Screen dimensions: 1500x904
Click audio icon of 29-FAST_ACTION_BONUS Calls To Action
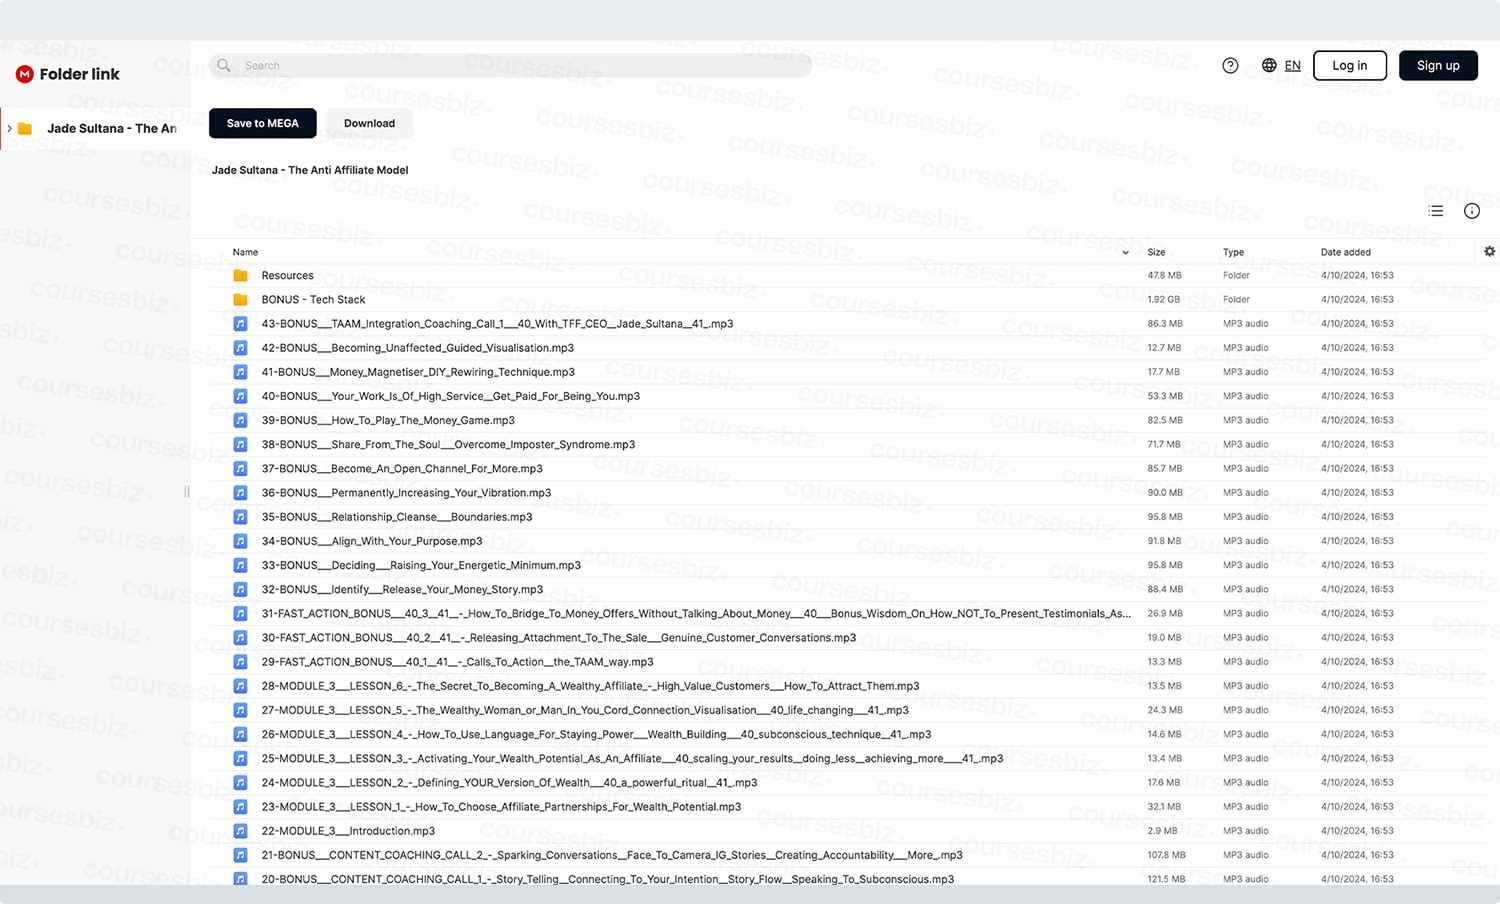point(240,662)
